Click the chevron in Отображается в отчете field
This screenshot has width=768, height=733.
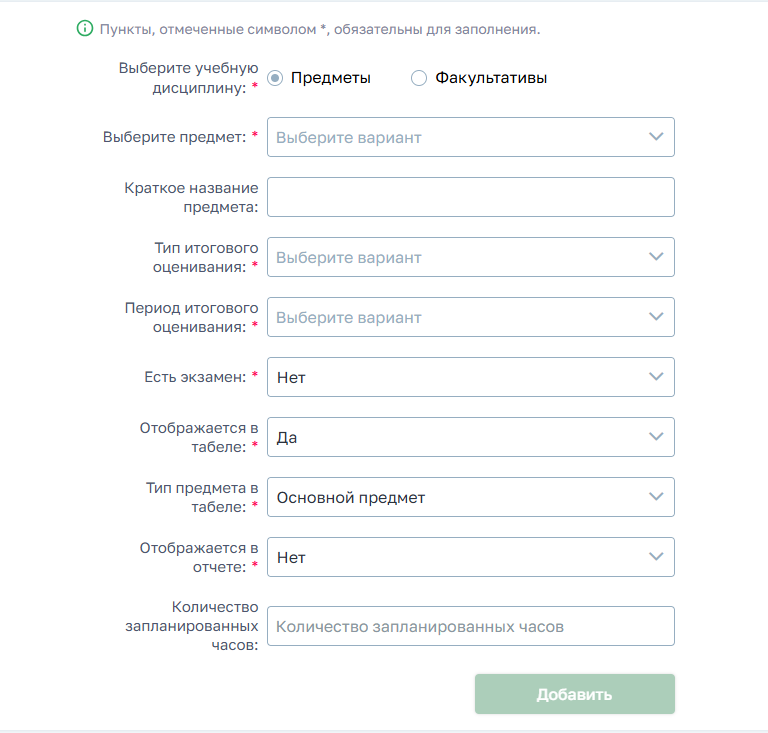tap(656, 556)
